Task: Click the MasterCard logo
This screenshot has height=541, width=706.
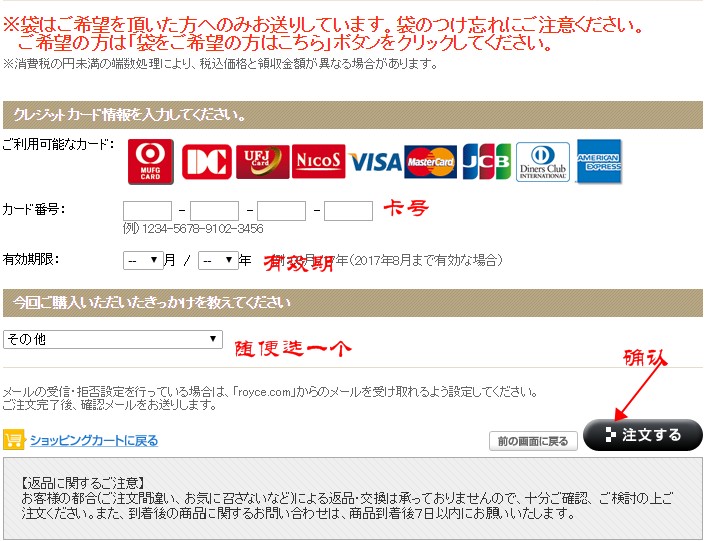Action: pos(431,161)
